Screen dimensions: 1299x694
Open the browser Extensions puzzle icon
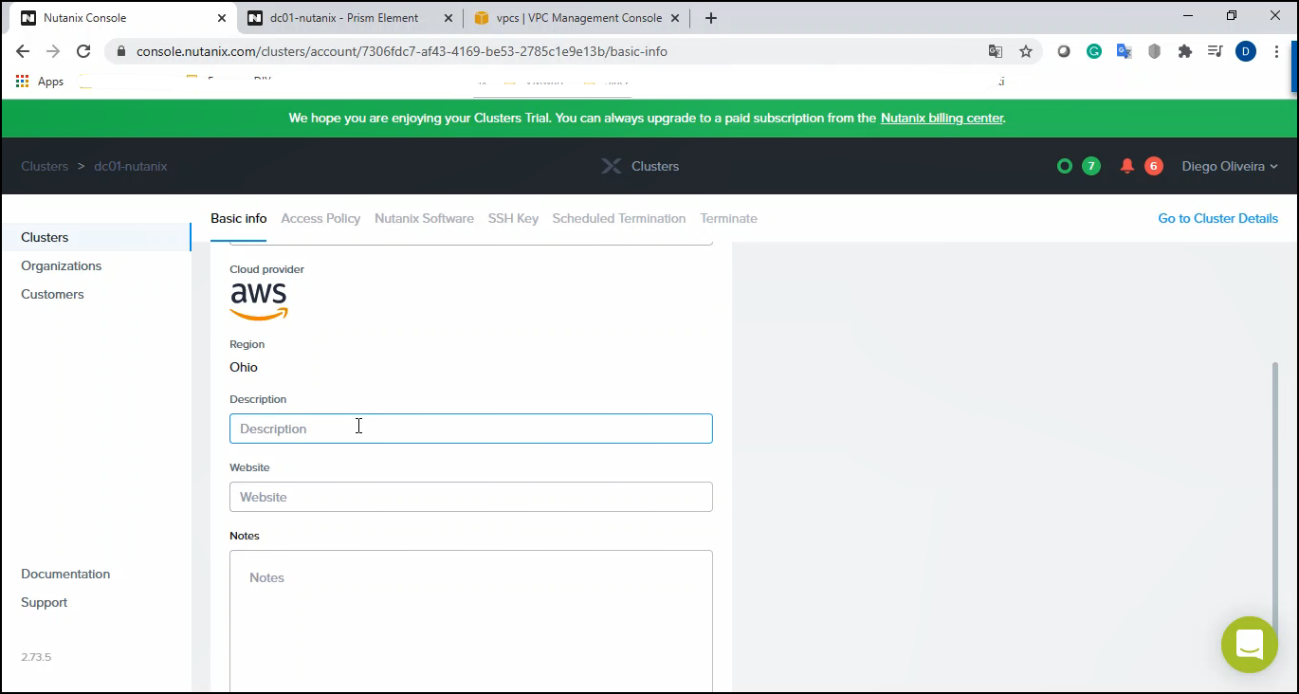[1185, 51]
